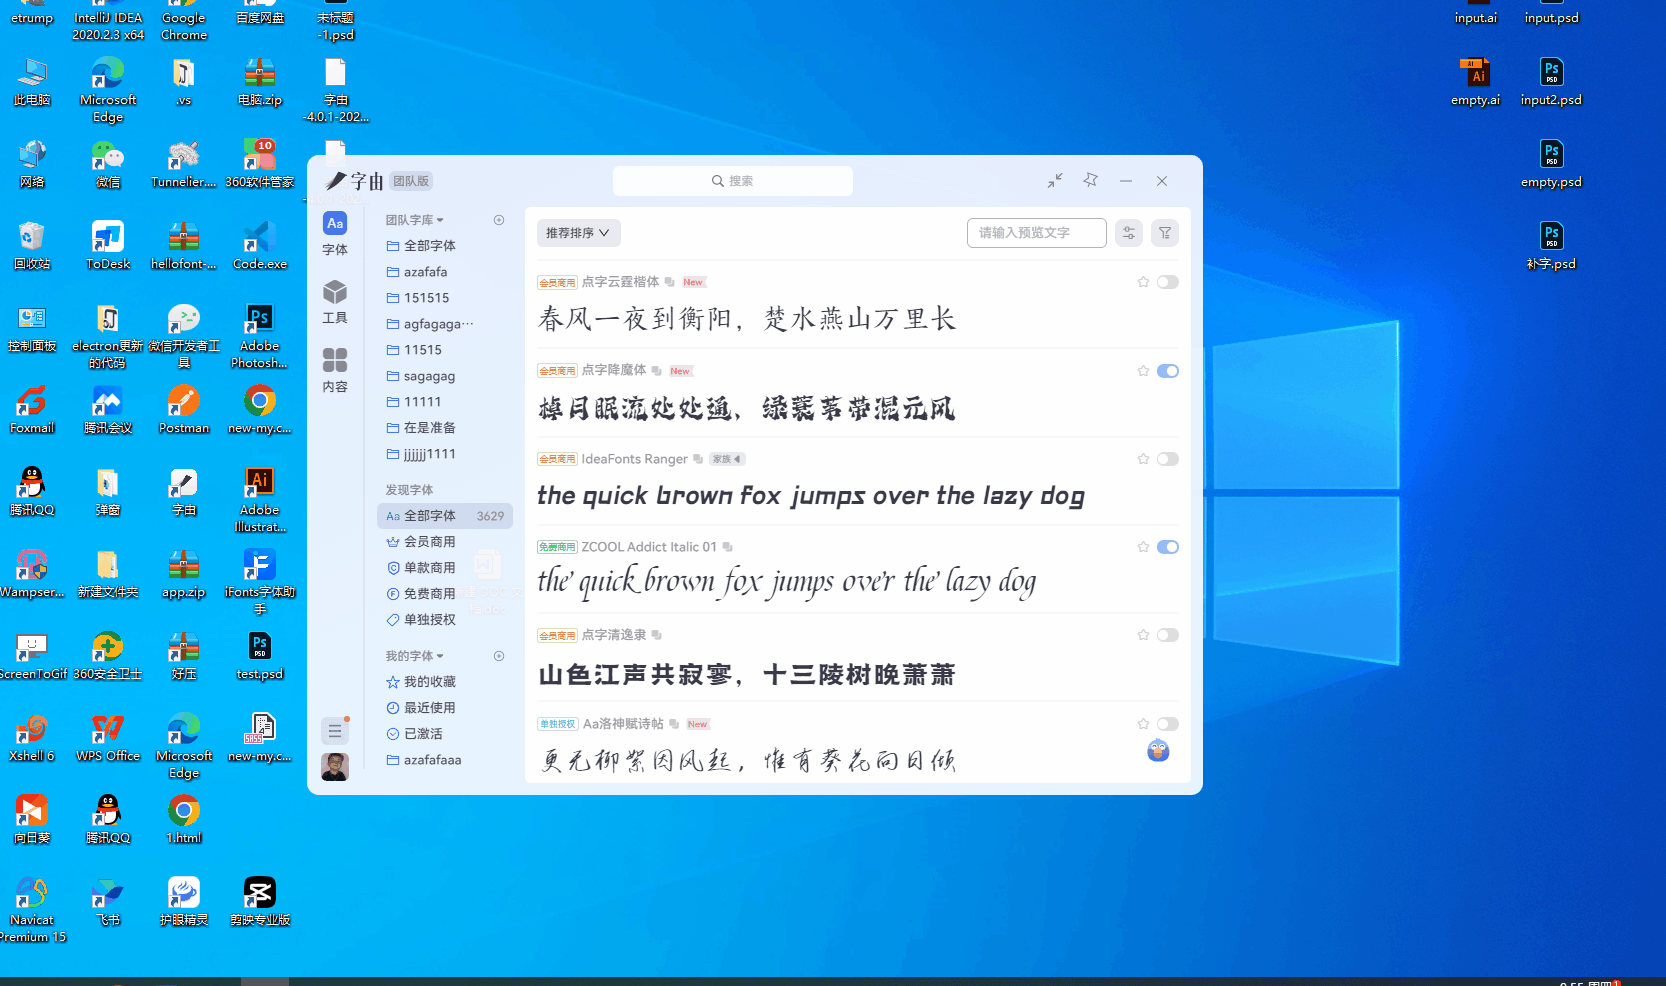Screen dimensions: 1666x986
Task: Click the 点字清逸隶 font preview text
Action: point(747,675)
